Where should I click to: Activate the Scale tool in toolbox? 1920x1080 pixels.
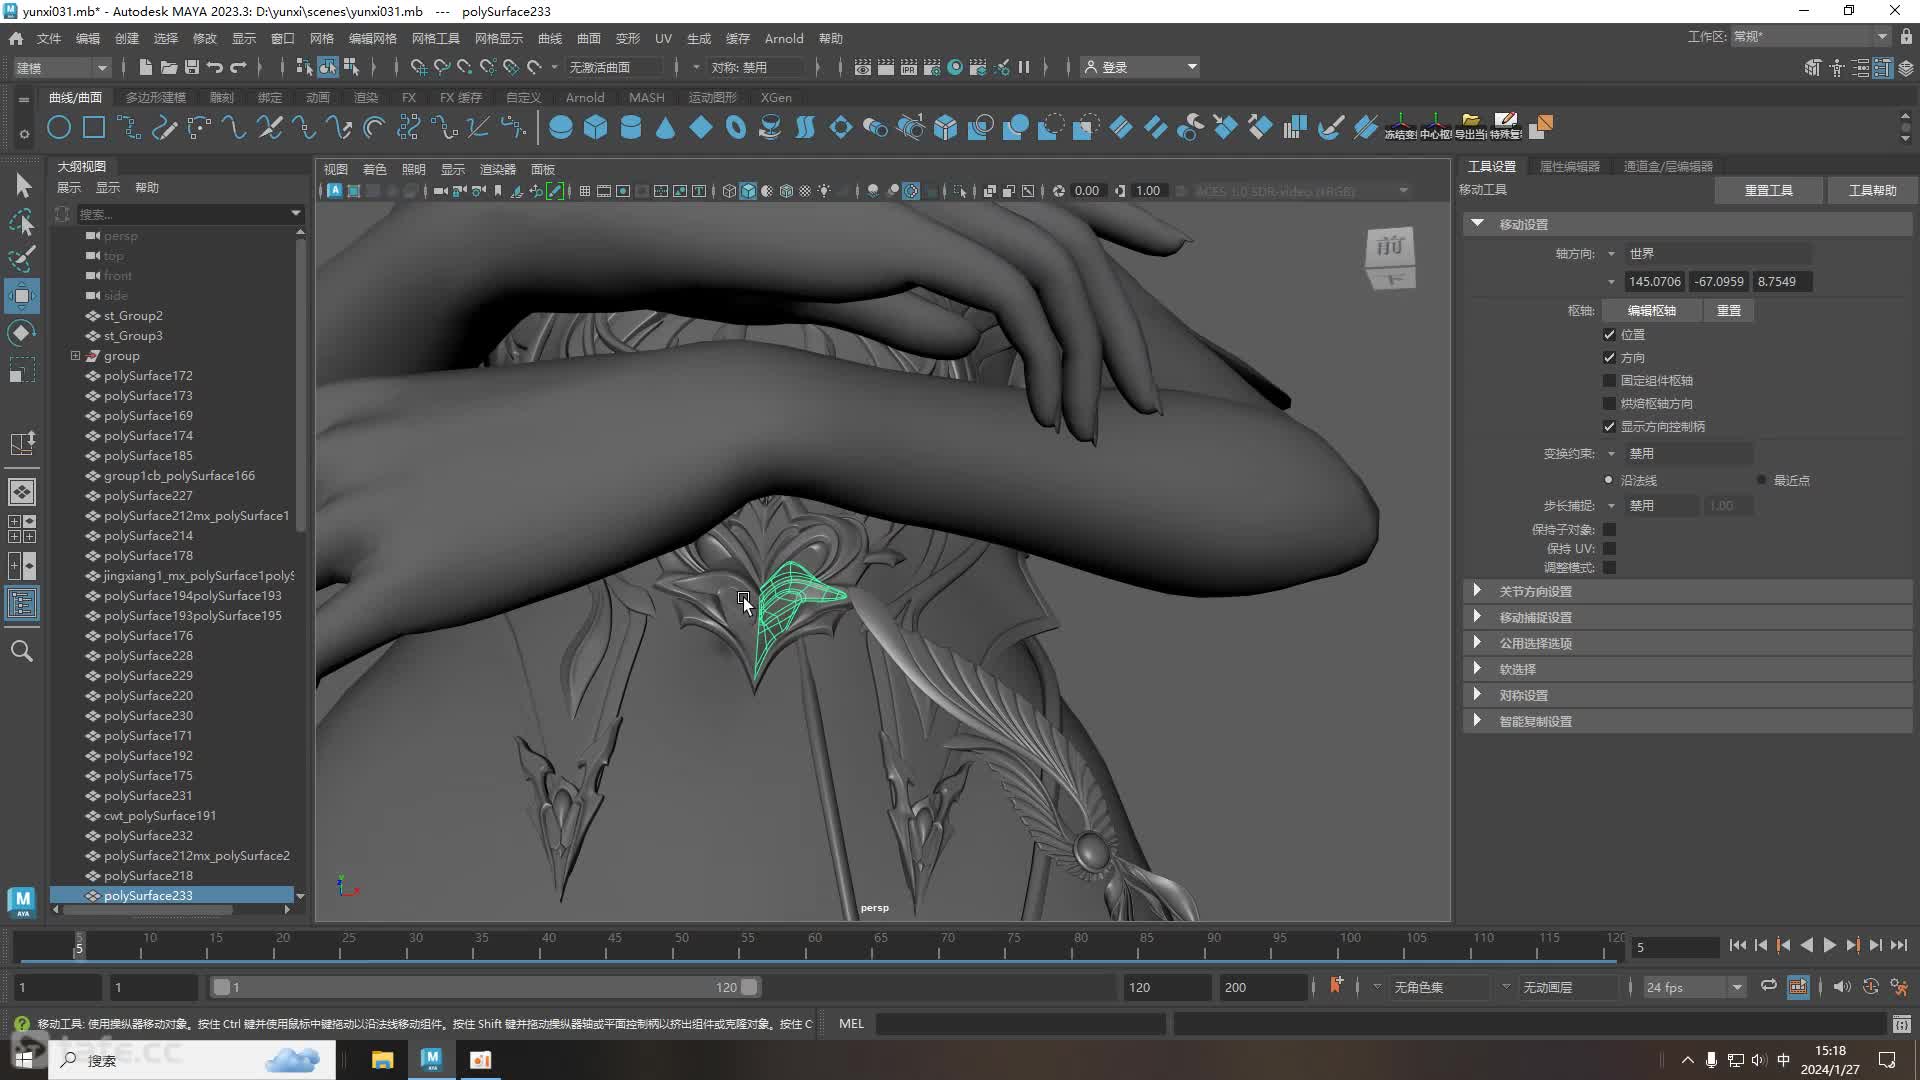[22, 370]
